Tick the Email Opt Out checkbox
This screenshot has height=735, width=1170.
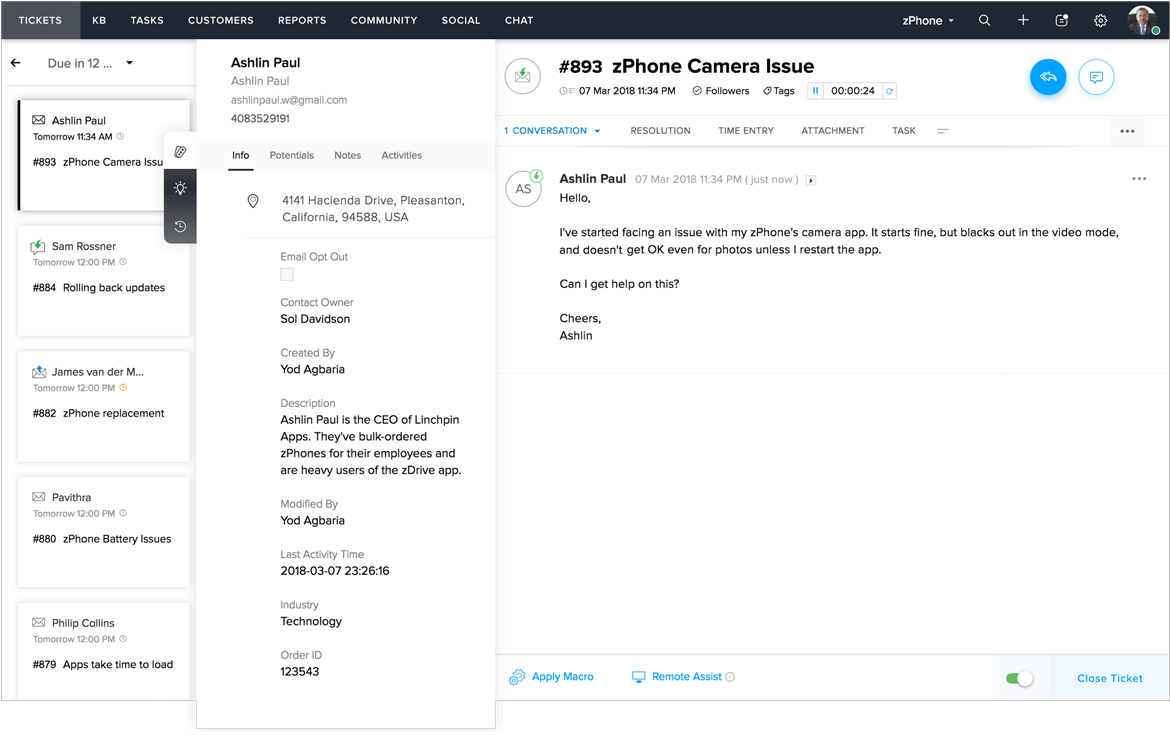(287, 274)
